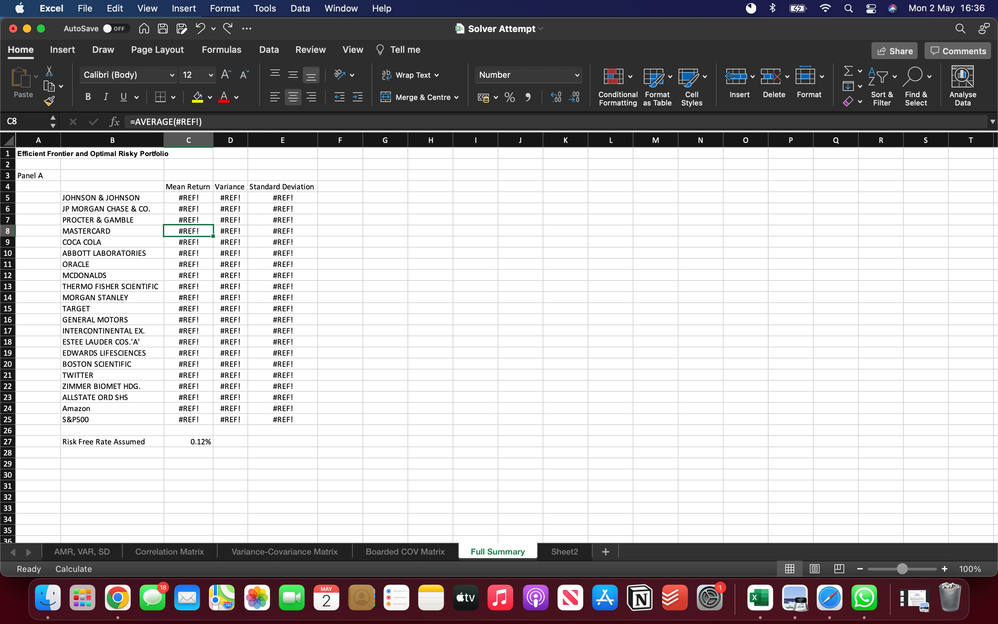
Task: Apply the yellow fill colour
Action: pos(197,97)
